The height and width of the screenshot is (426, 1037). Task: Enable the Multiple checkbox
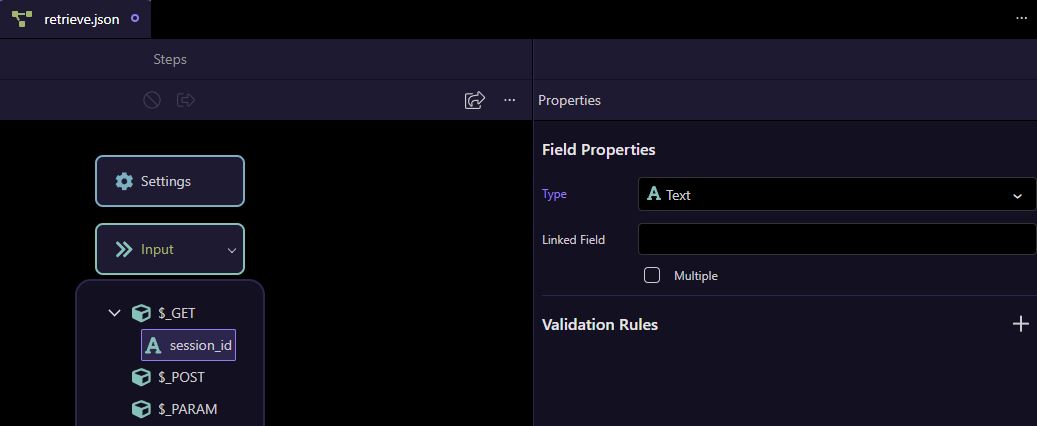[x=652, y=275]
